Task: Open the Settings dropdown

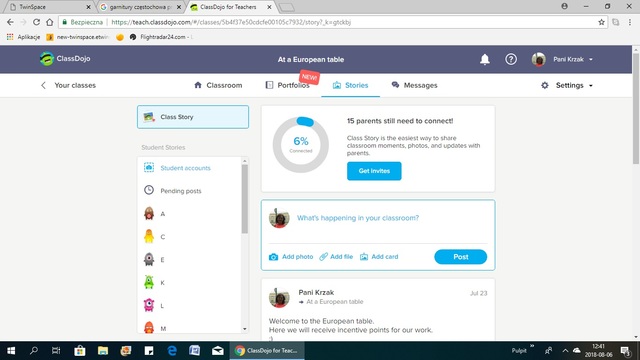Action: tap(567, 85)
